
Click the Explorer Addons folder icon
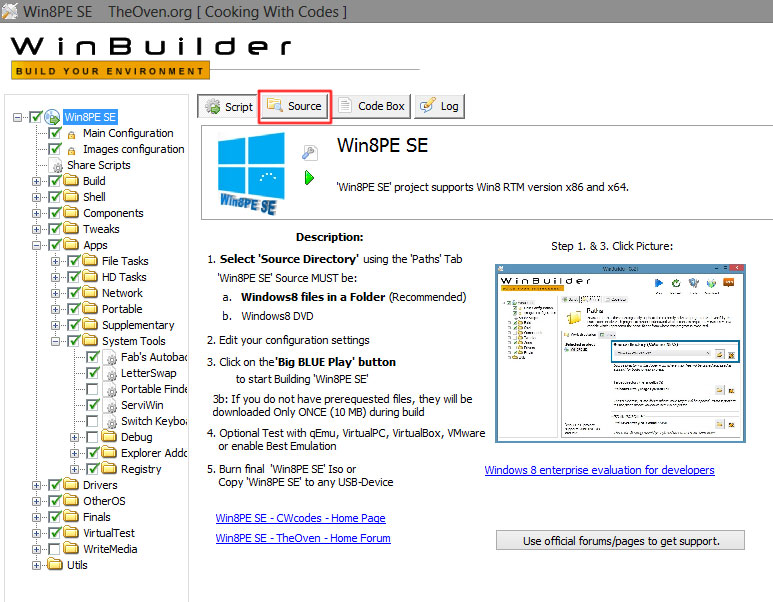click(x=109, y=452)
